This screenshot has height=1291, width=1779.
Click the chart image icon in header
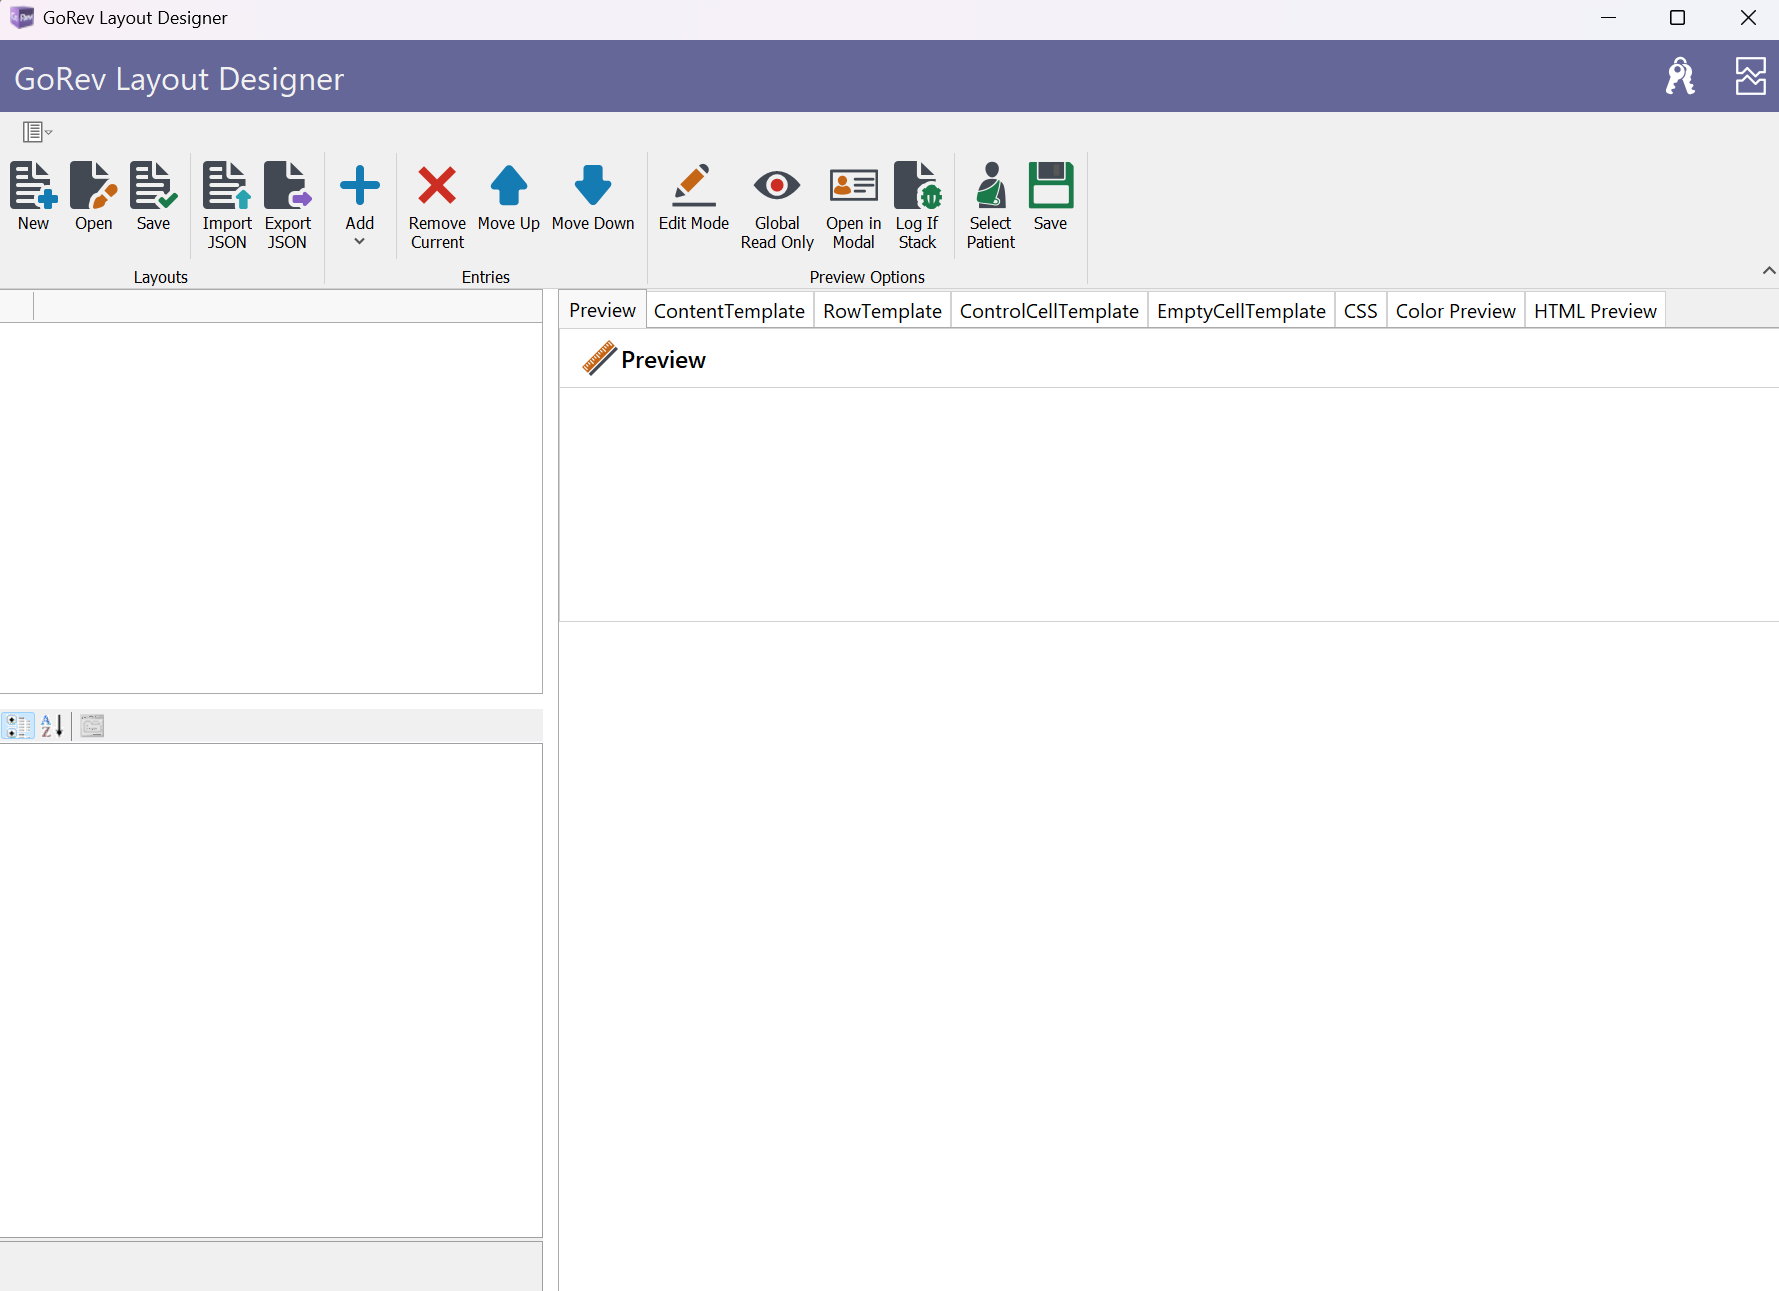coord(1750,76)
